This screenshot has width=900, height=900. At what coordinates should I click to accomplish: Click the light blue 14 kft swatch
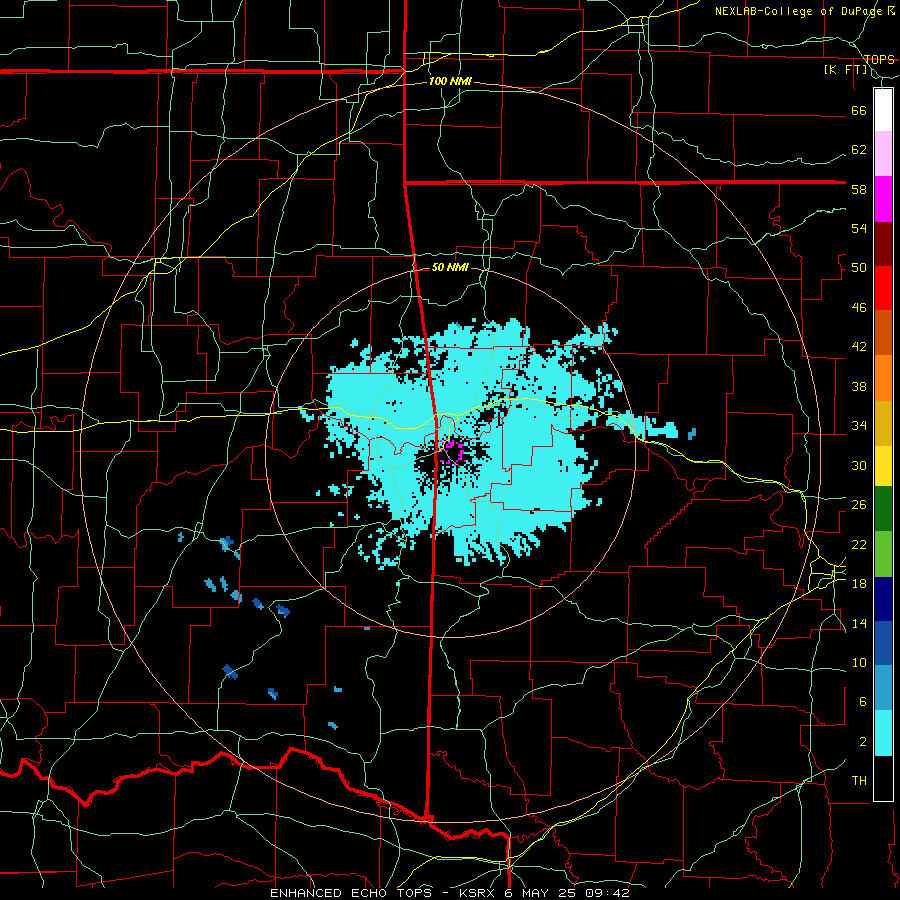point(883,688)
